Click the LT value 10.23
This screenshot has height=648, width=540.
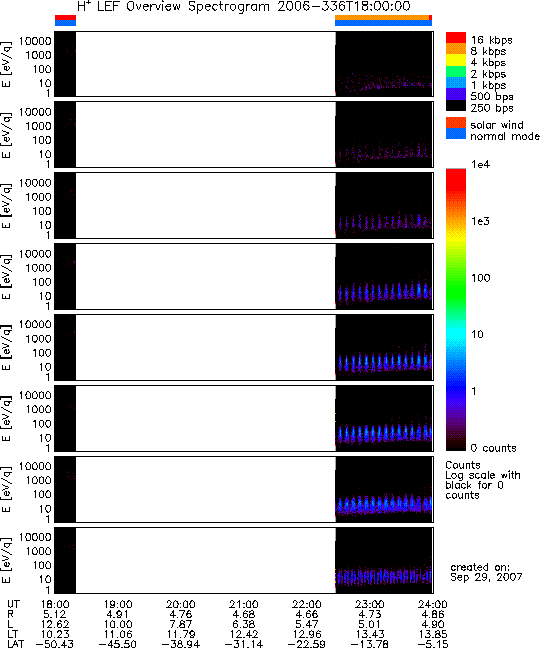55,634
